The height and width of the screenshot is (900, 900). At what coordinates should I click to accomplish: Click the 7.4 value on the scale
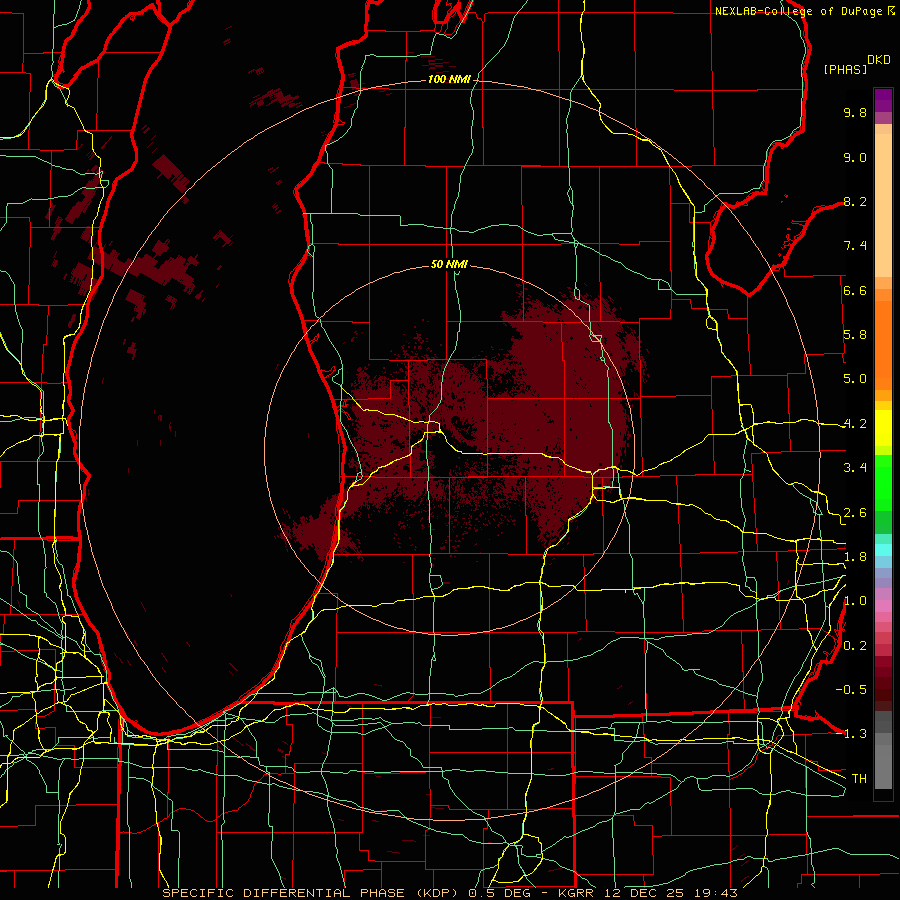click(x=855, y=246)
